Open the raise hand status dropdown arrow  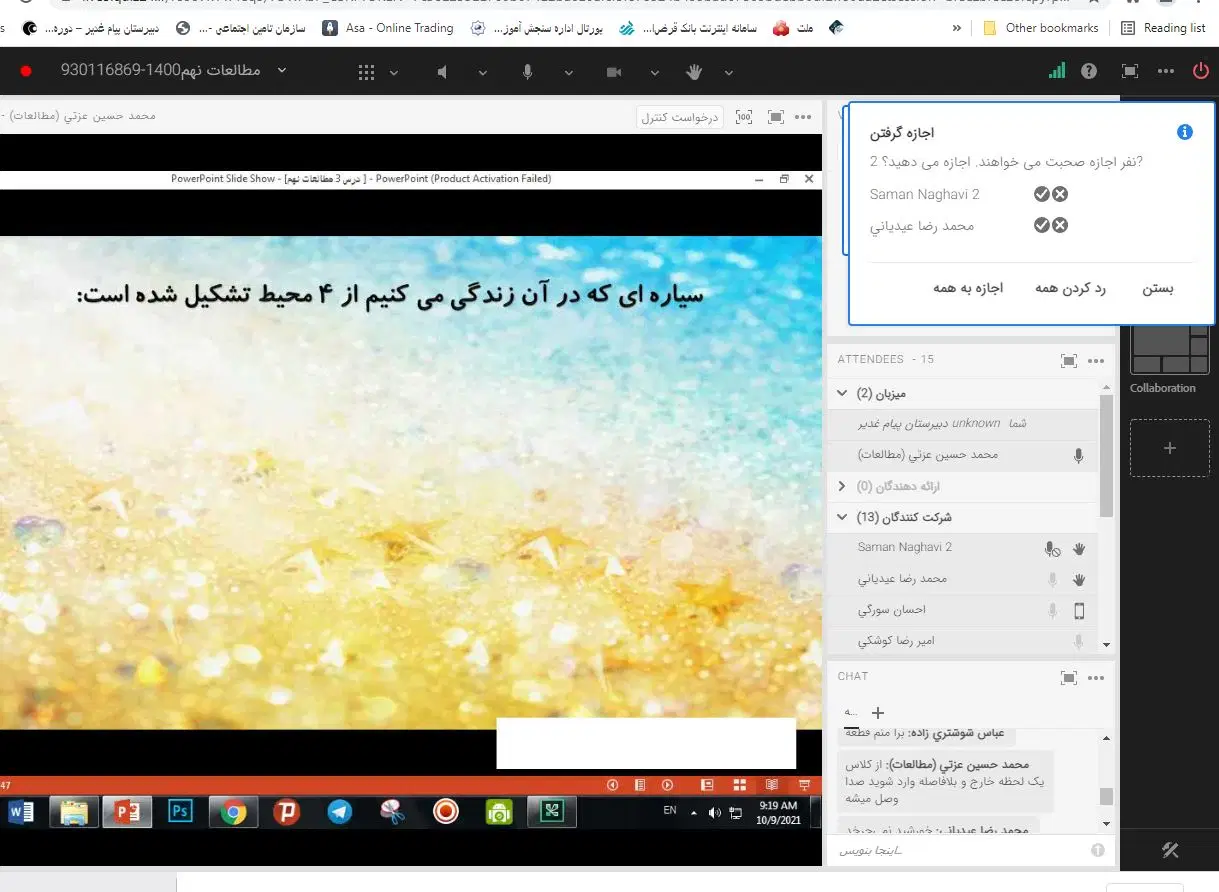point(729,73)
